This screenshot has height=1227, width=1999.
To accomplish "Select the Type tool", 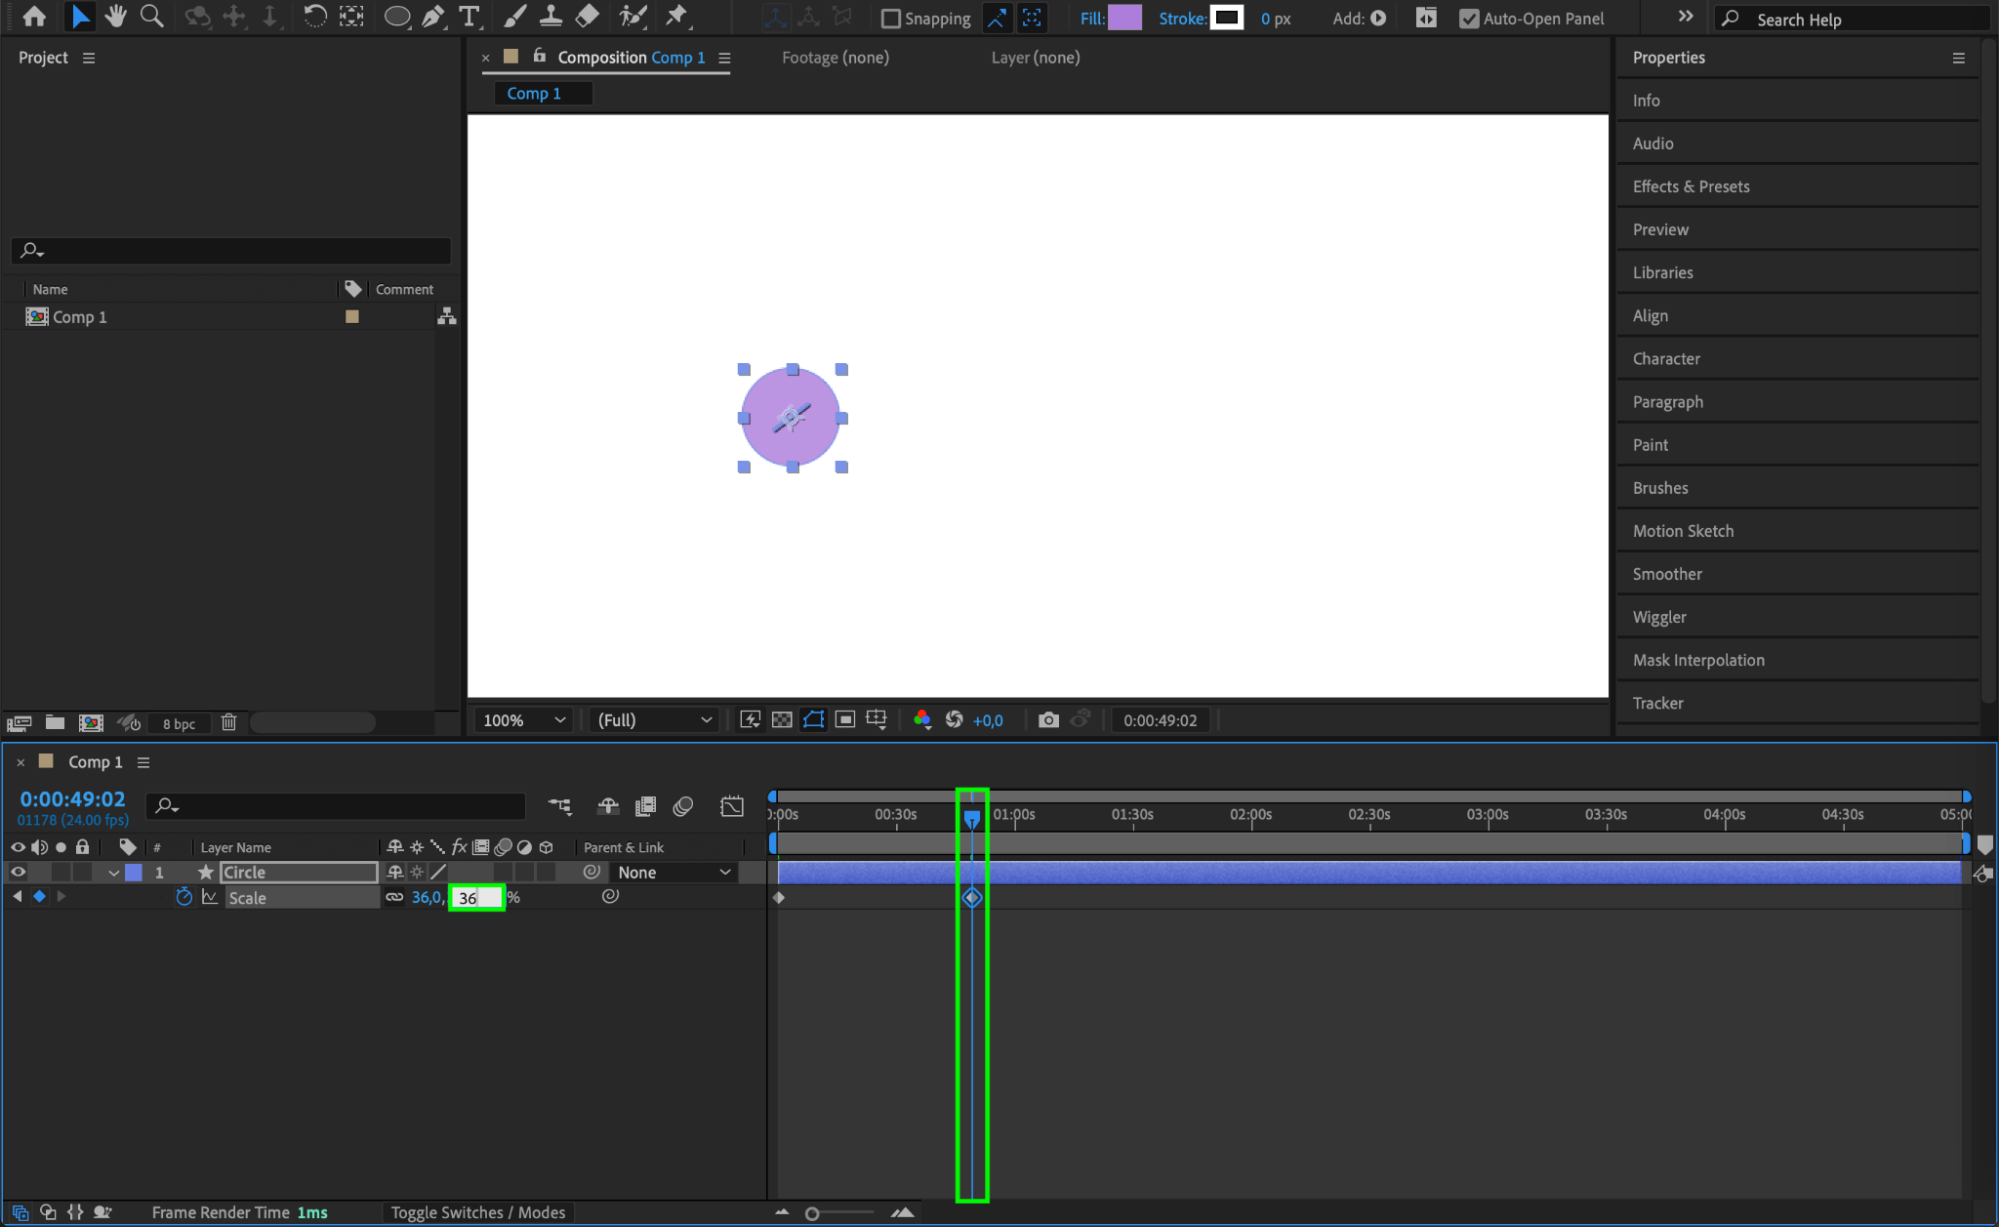I will [468, 17].
